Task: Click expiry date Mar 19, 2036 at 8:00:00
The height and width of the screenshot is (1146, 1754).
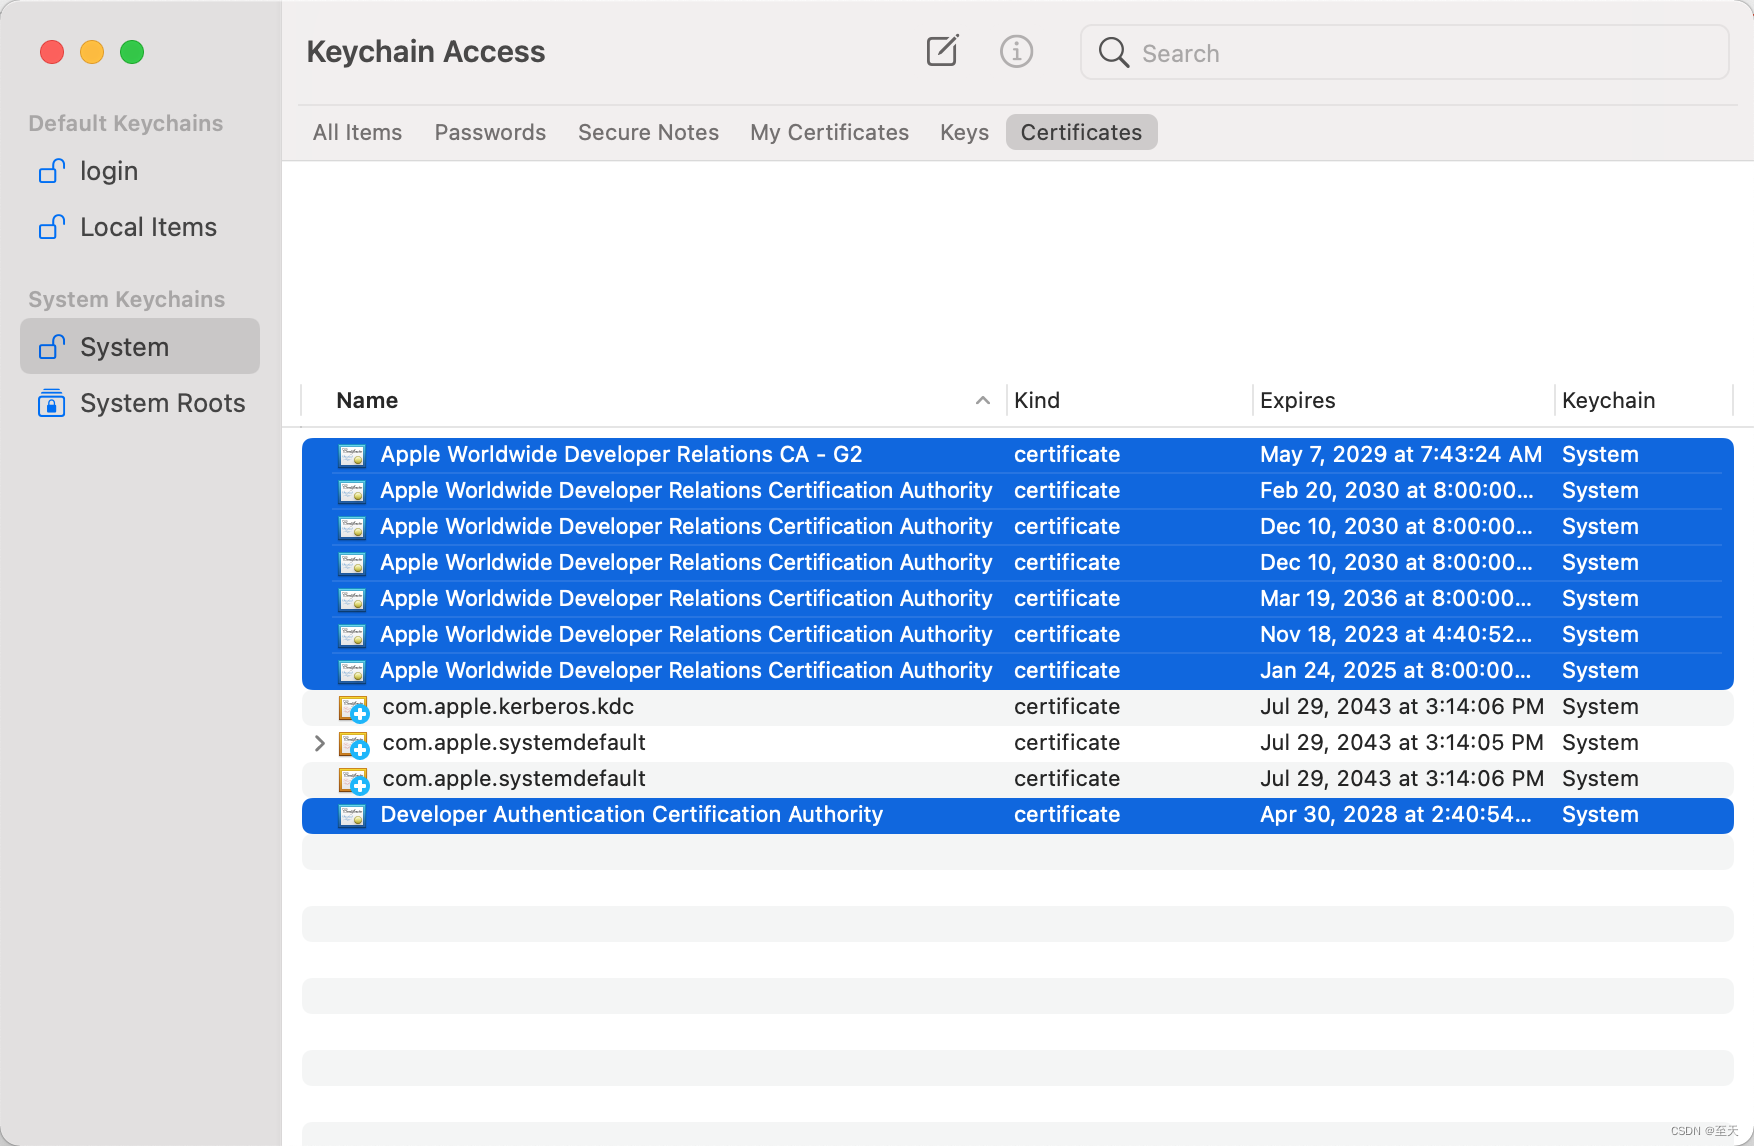Action: [x=1396, y=598]
